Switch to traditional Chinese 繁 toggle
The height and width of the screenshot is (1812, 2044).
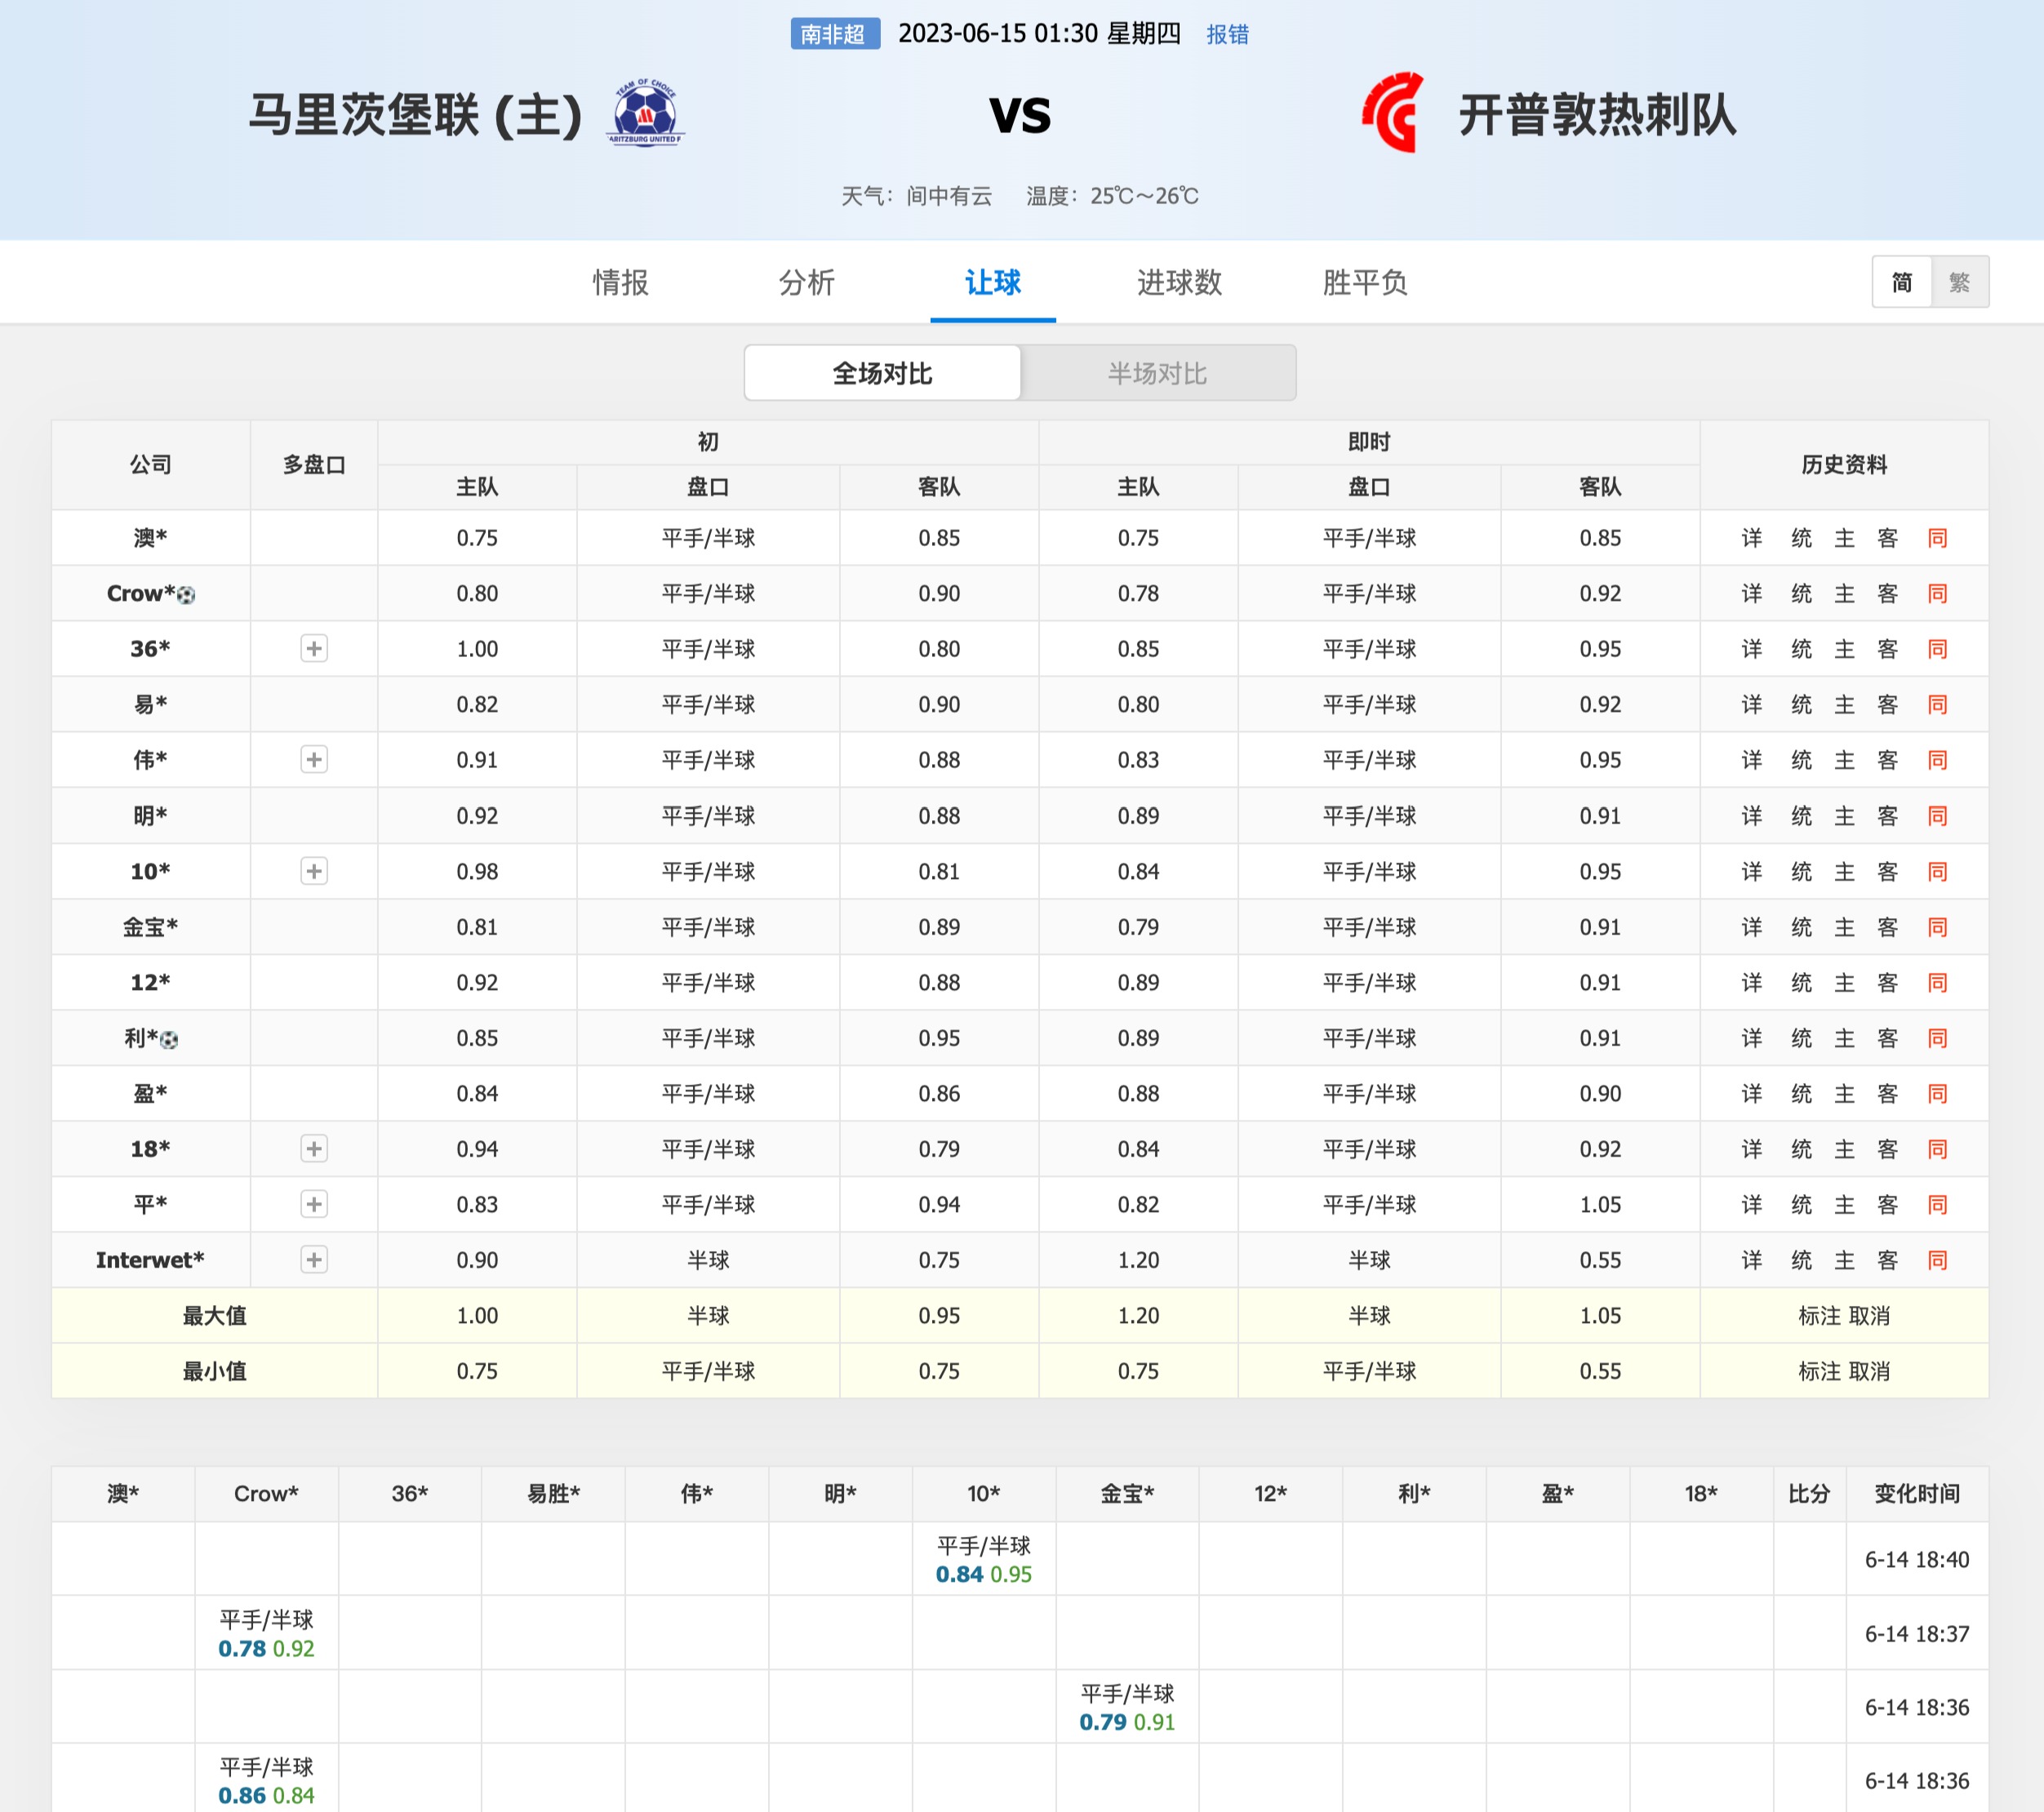tap(1960, 282)
